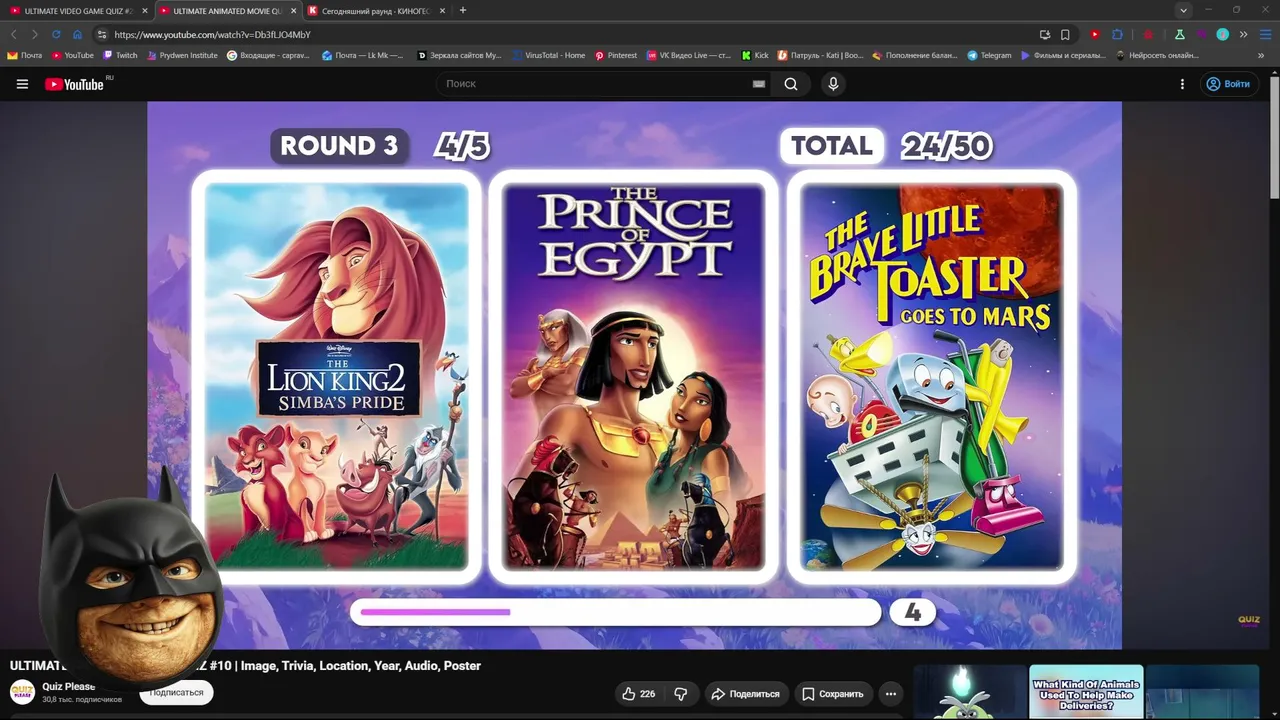Screen dimensions: 1280x720
Task: Bookmark this page from address bar
Action: point(1065,34)
